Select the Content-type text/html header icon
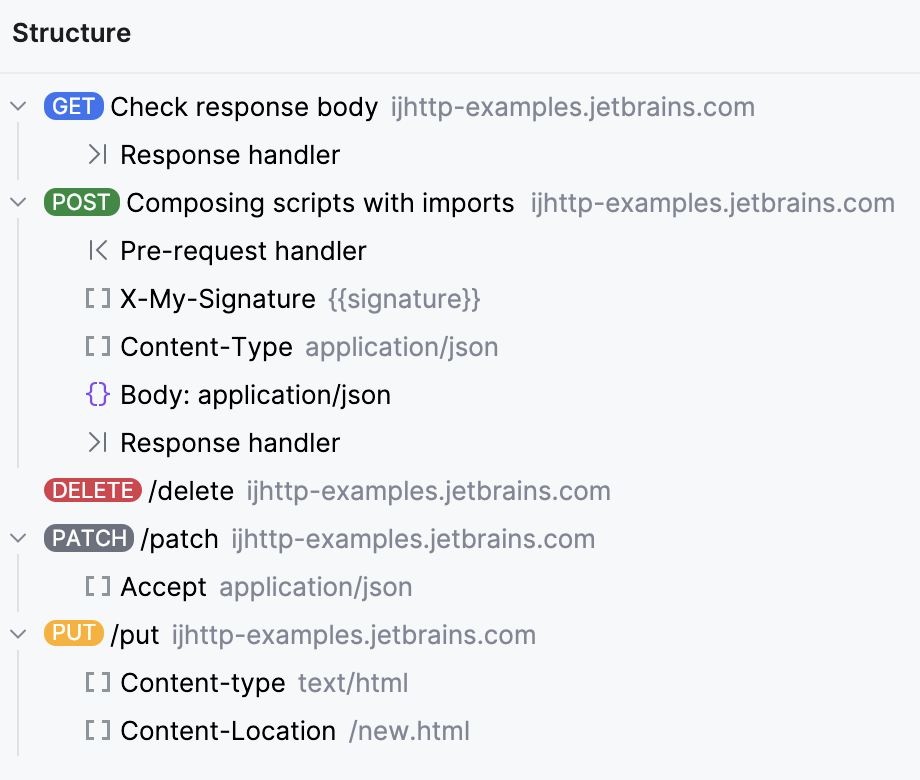The image size is (920, 780). [x=96, y=683]
